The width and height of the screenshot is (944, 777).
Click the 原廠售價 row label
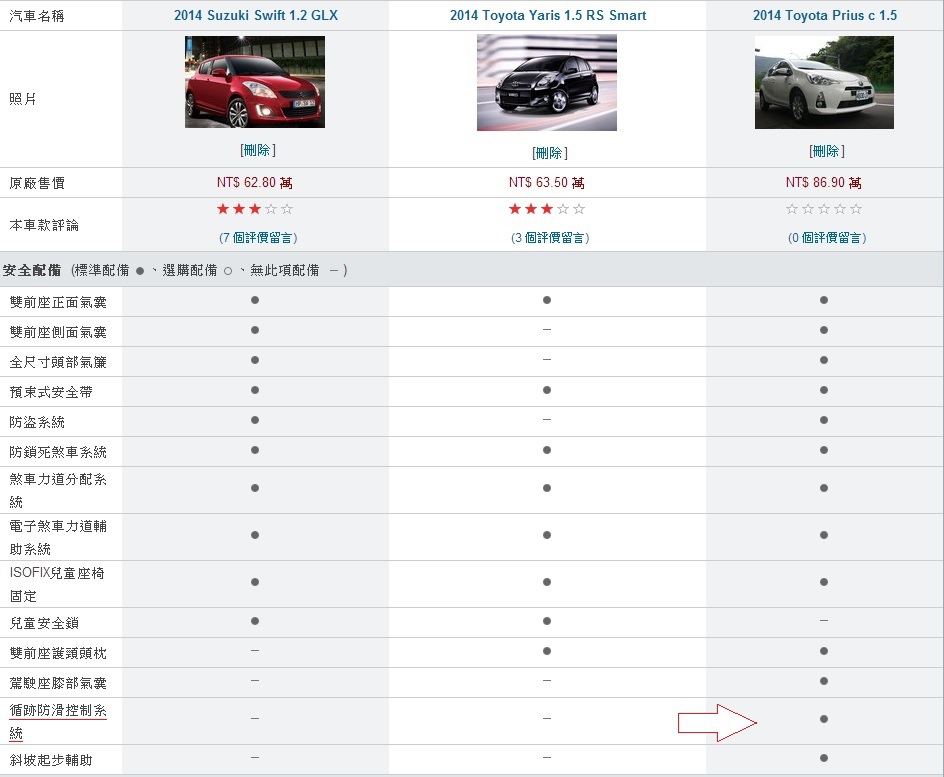(x=37, y=183)
